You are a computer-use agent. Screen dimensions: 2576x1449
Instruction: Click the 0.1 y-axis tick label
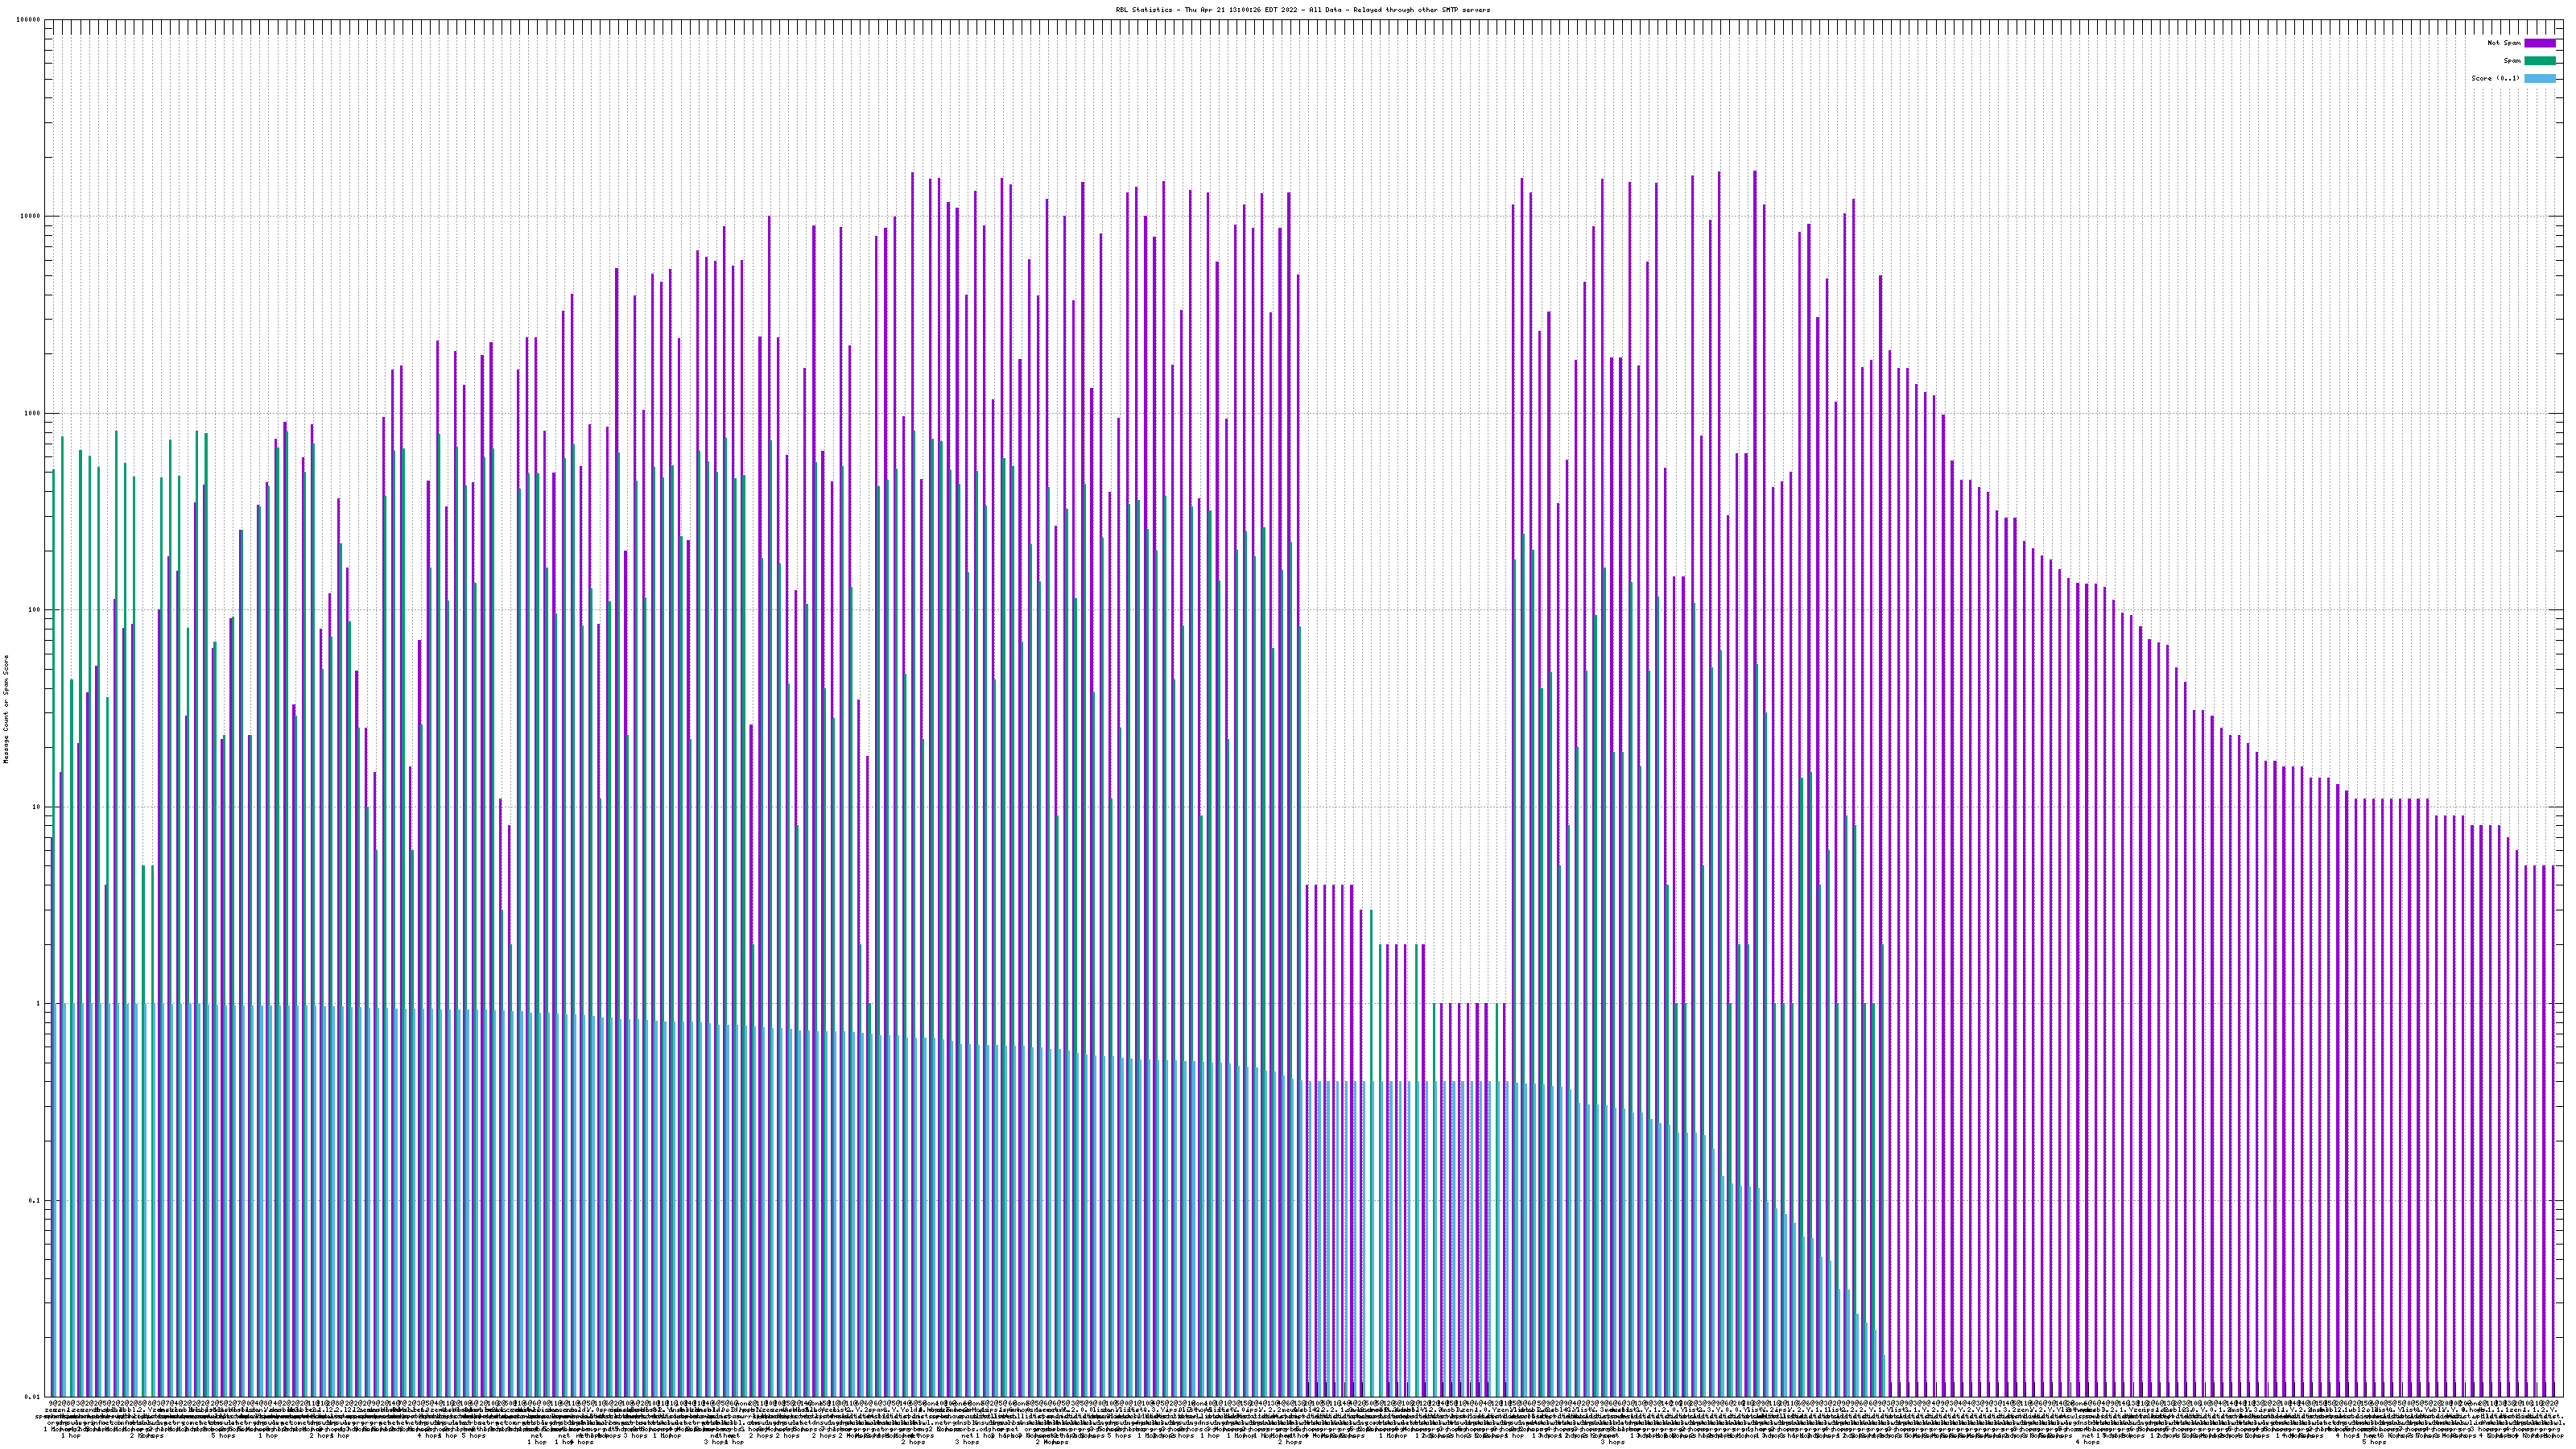click(x=35, y=1201)
